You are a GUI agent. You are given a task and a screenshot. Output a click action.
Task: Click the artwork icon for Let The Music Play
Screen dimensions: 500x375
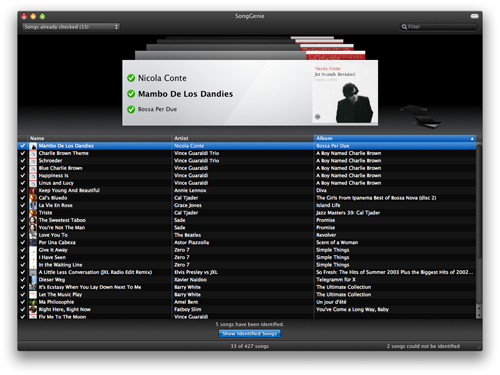(x=33, y=295)
